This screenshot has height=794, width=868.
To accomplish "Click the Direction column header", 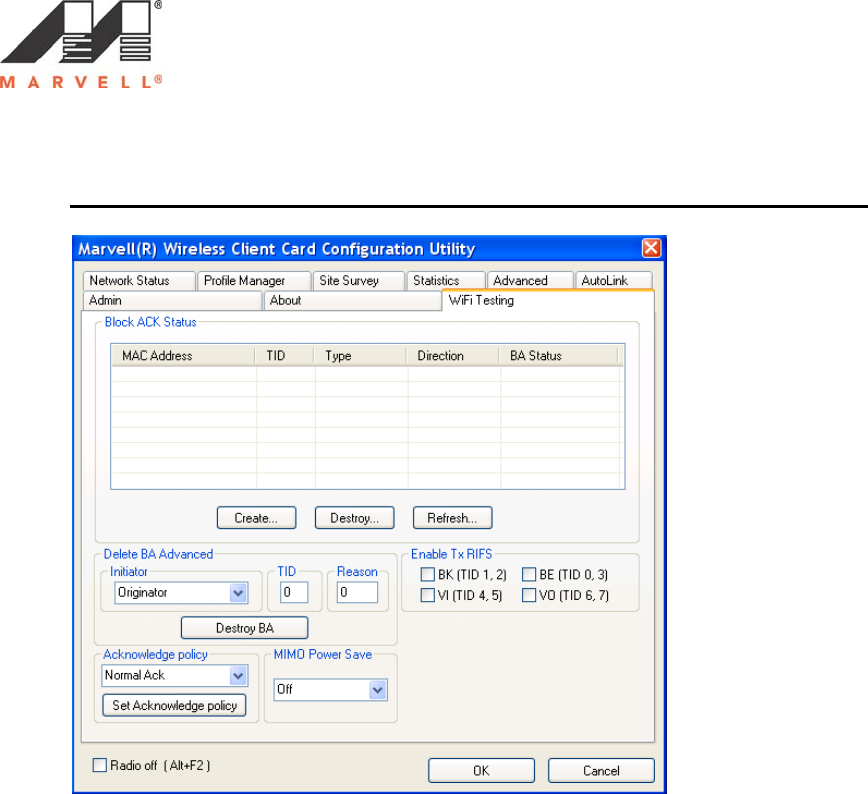I will pos(453,355).
